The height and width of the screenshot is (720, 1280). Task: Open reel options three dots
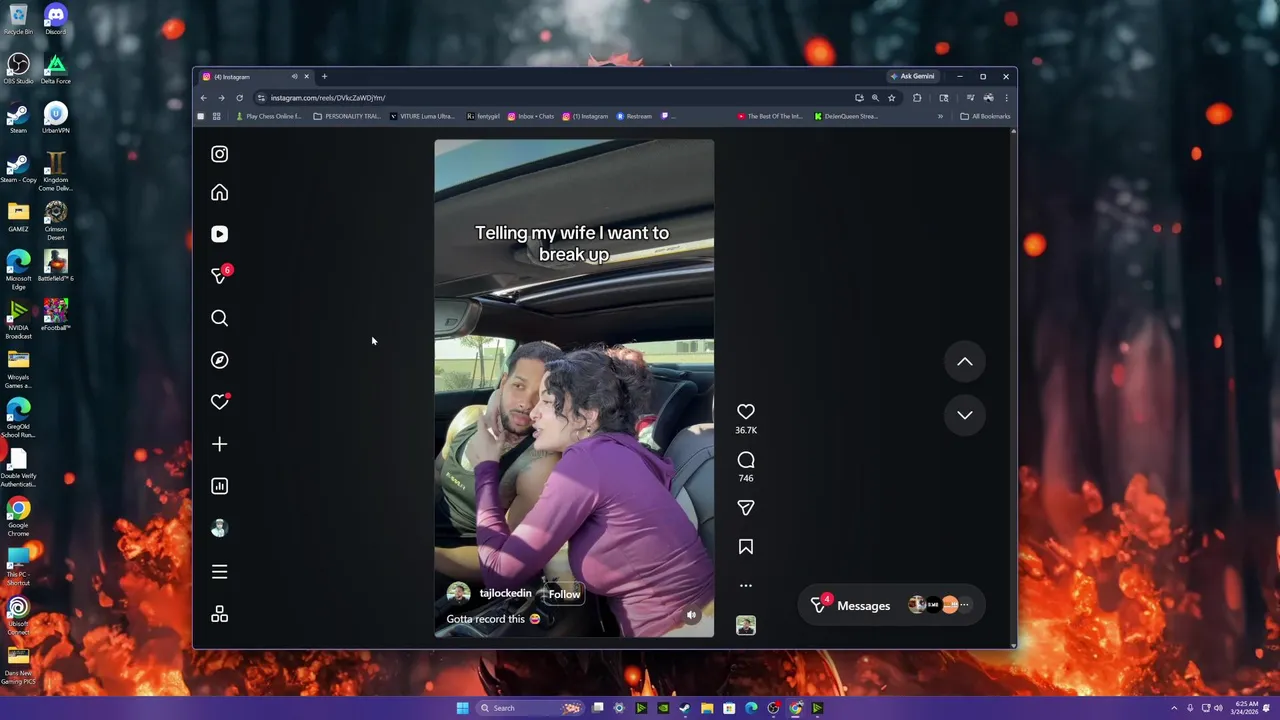746,586
